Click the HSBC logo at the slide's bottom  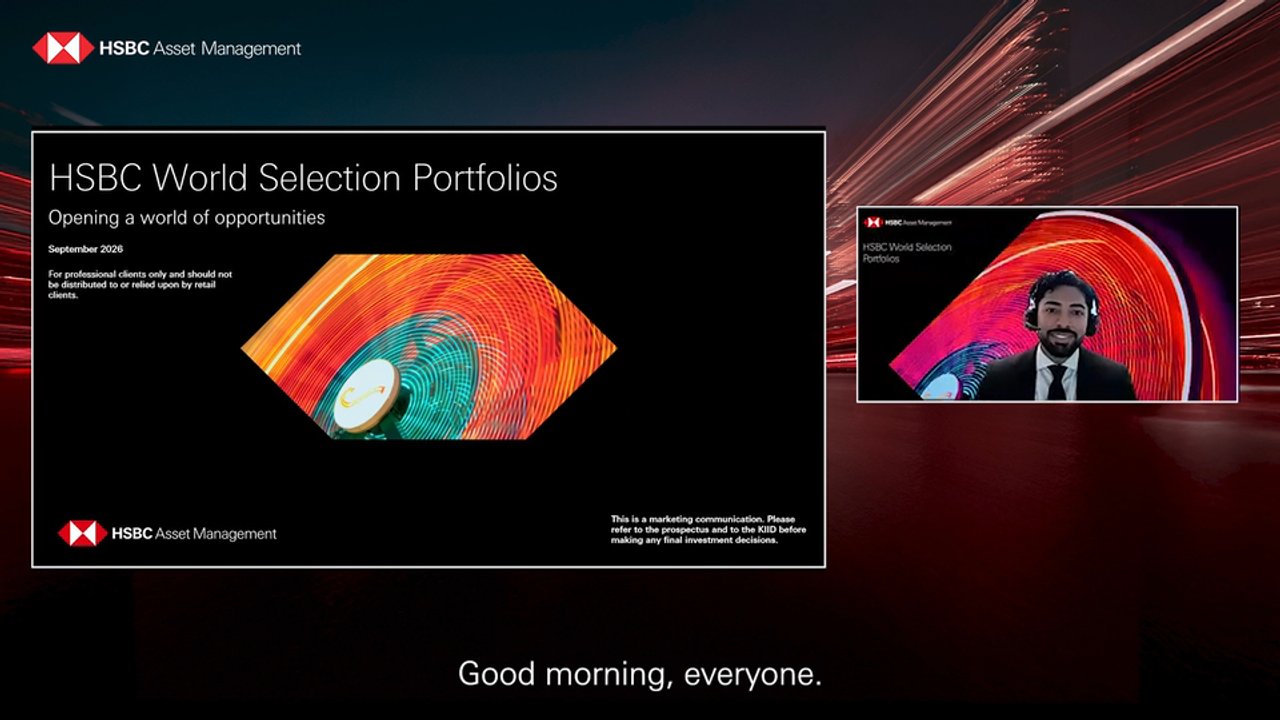[82, 534]
